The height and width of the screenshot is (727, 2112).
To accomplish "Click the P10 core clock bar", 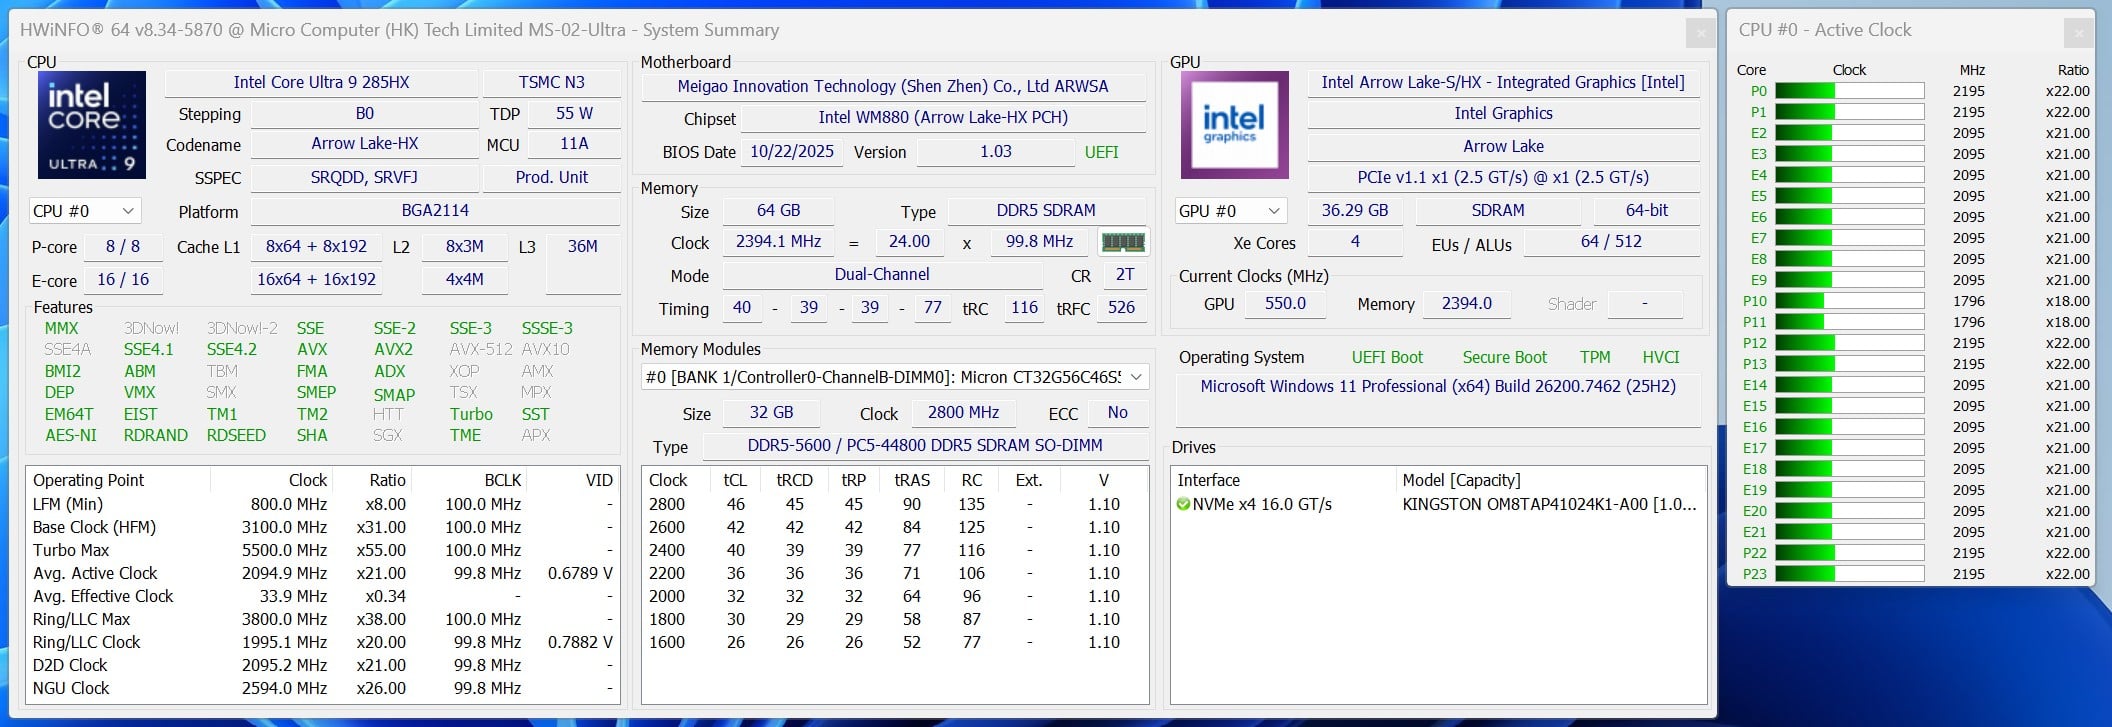I will coord(1849,301).
